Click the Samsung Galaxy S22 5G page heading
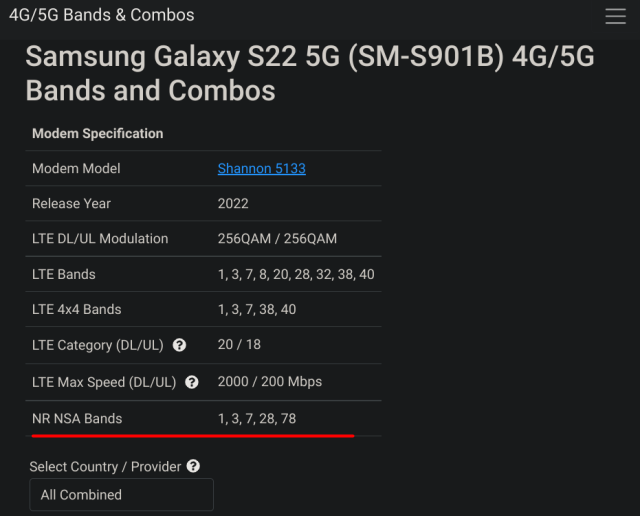640x516 pixels. click(310, 73)
